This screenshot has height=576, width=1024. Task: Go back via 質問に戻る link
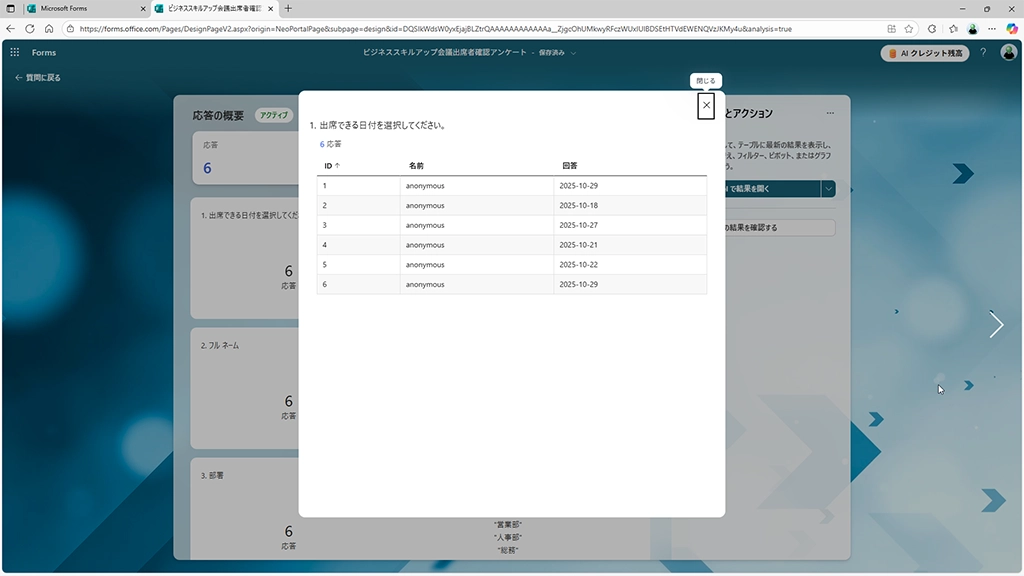(38, 77)
